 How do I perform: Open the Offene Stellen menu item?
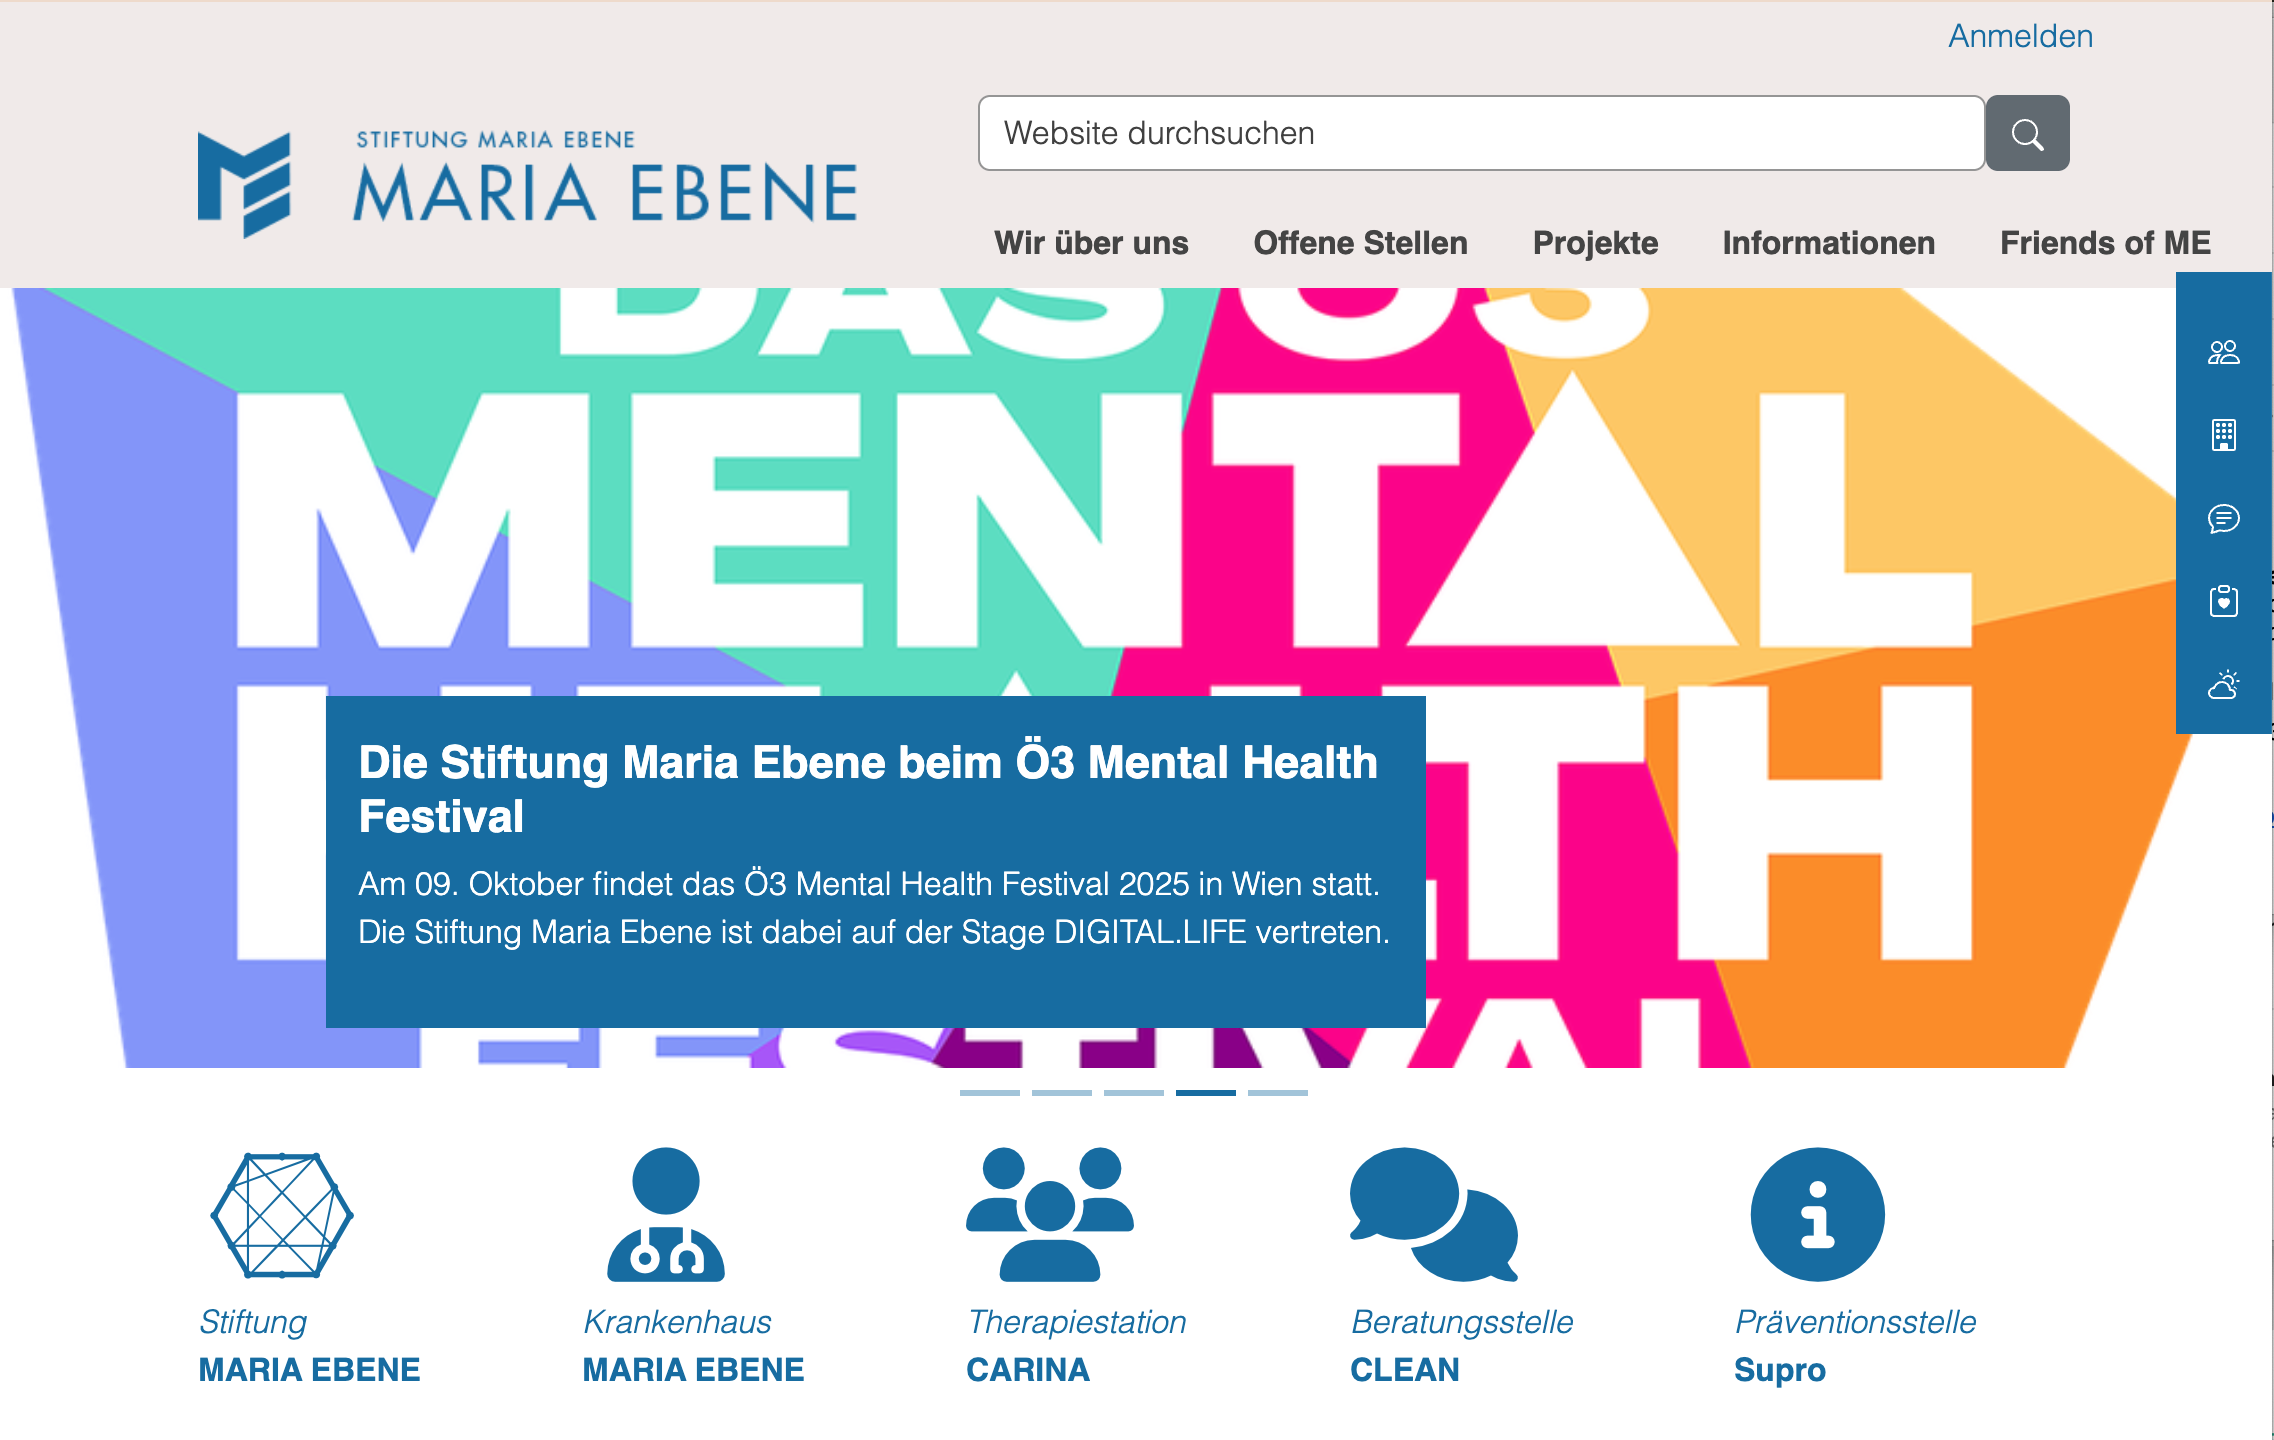point(1360,243)
